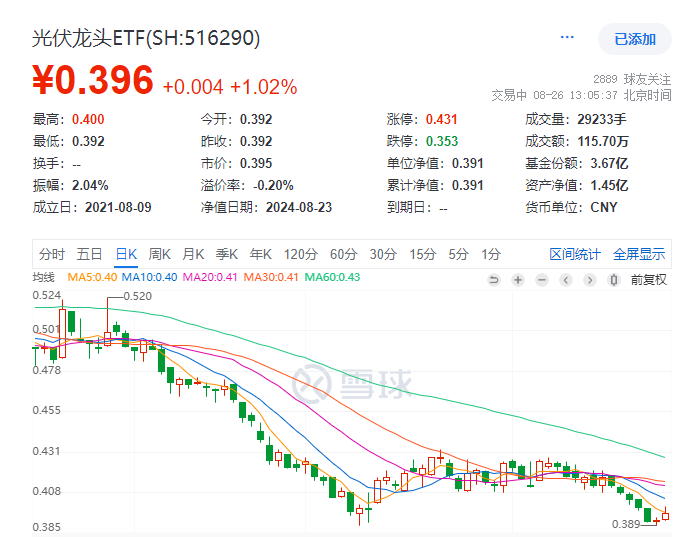Switch to the 60分 interval tab
The width and height of the screenshot is (688, 537).
344,254
